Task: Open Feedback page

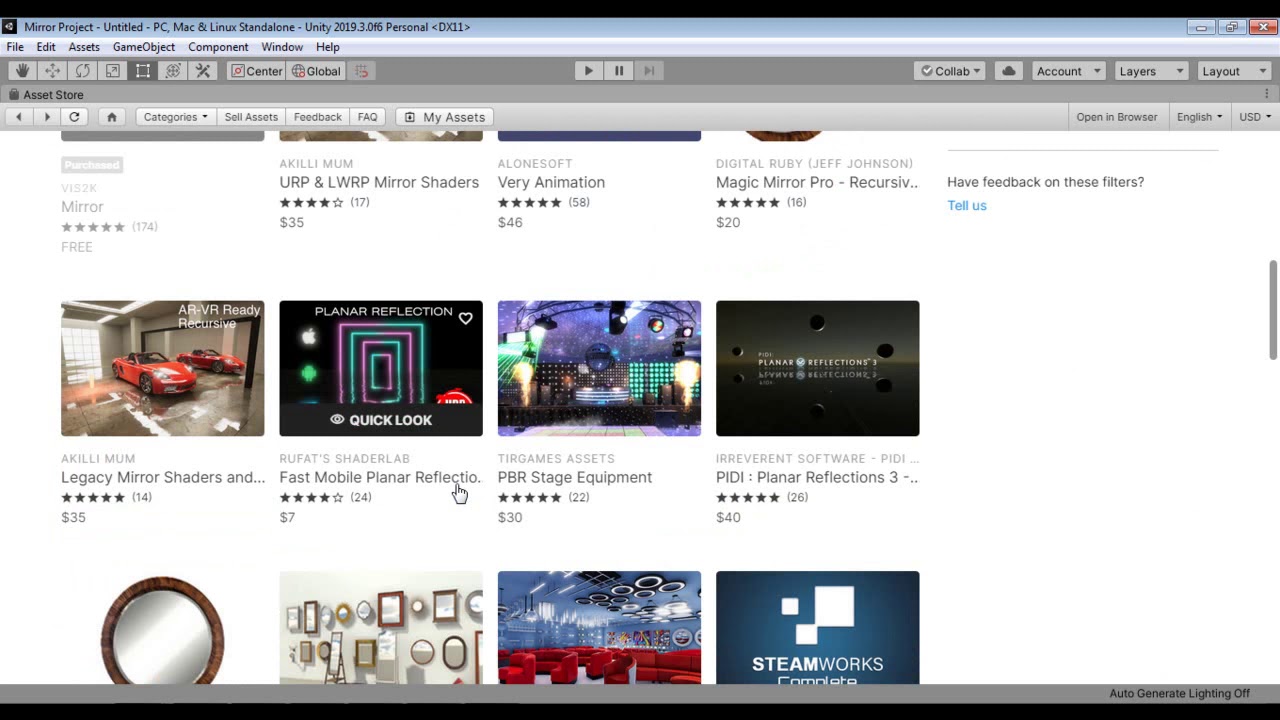Action: 318,117
